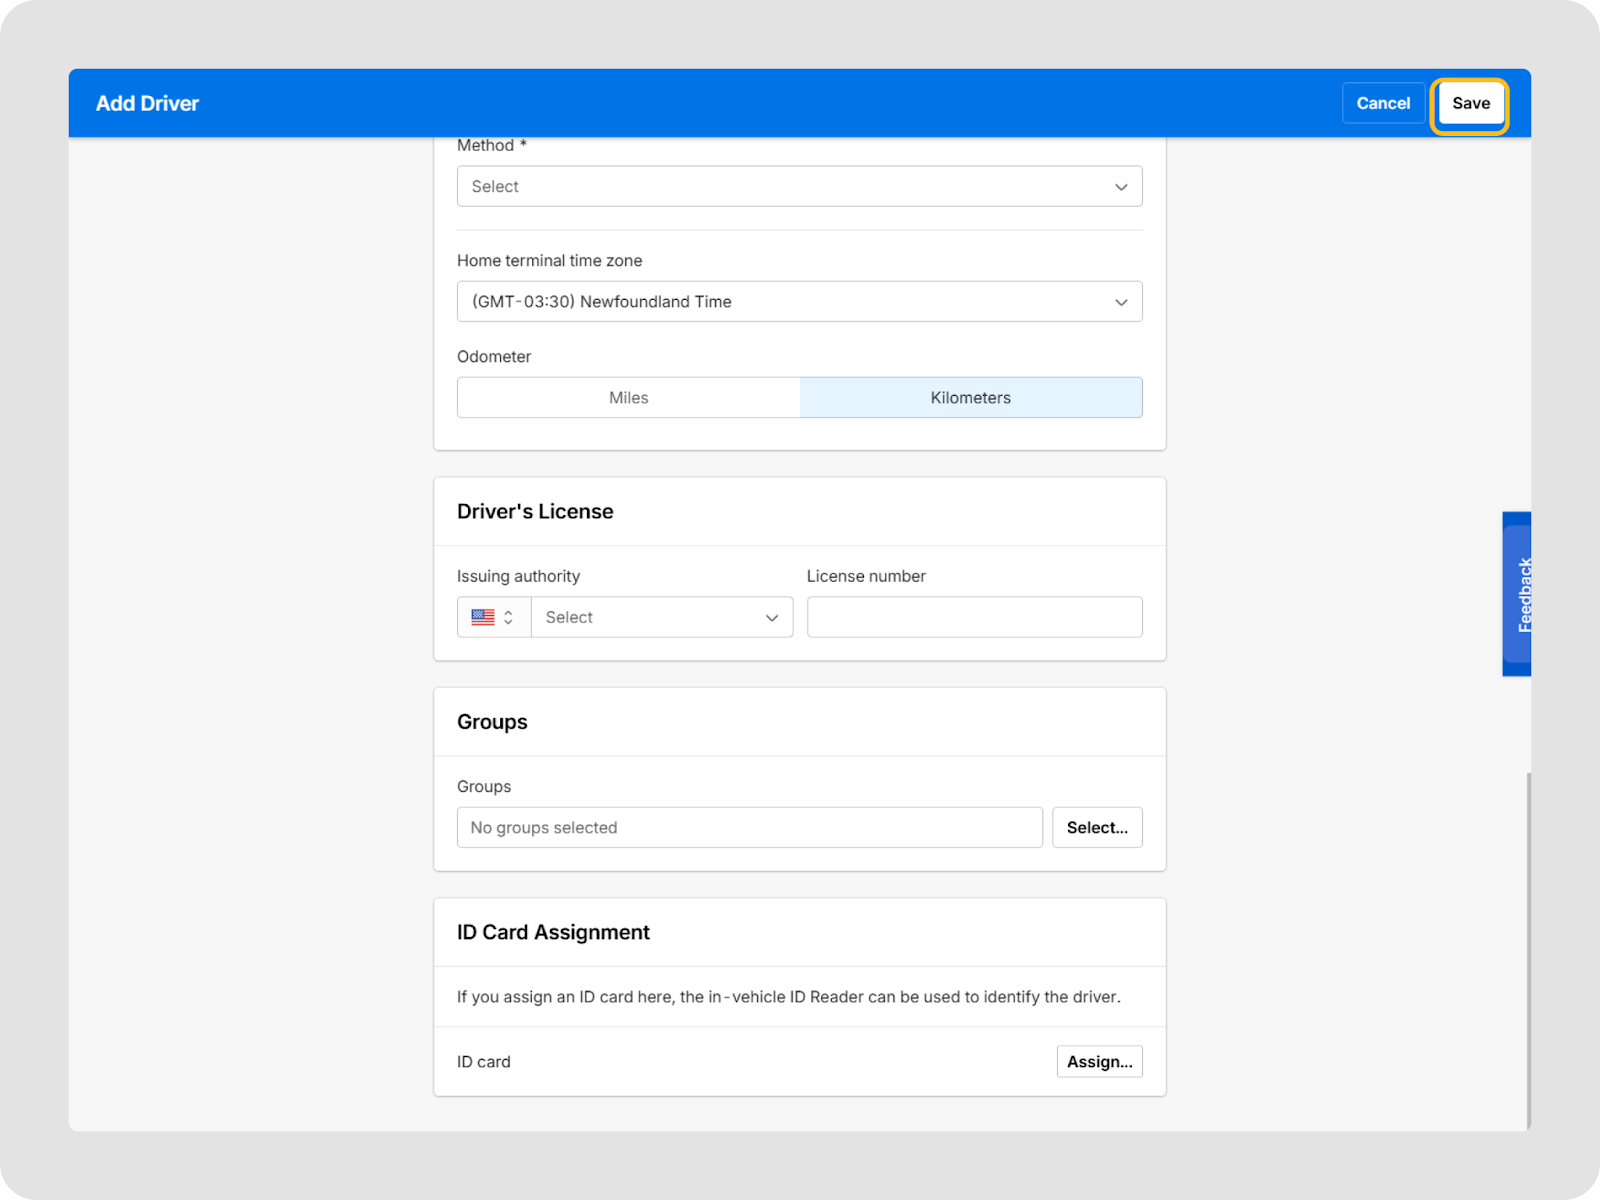Switch odometer unit to Miles
The image size is (1600, 1200).
click(x=628, y=398)
